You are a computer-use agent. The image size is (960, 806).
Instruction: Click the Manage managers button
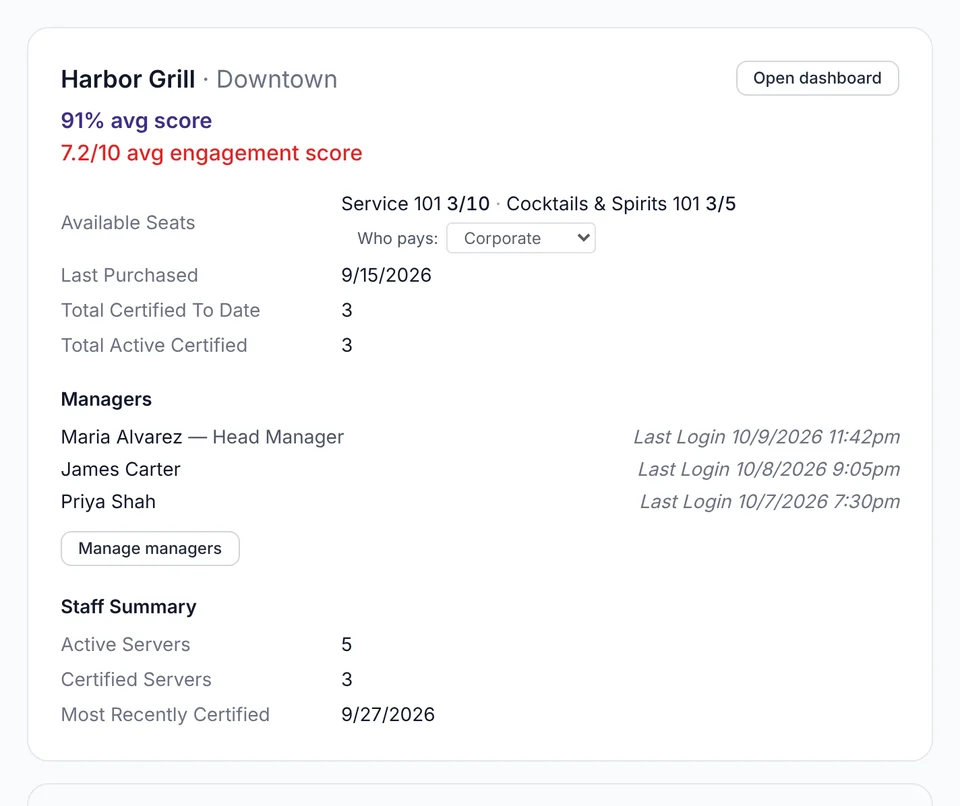(x=150, y=548)
